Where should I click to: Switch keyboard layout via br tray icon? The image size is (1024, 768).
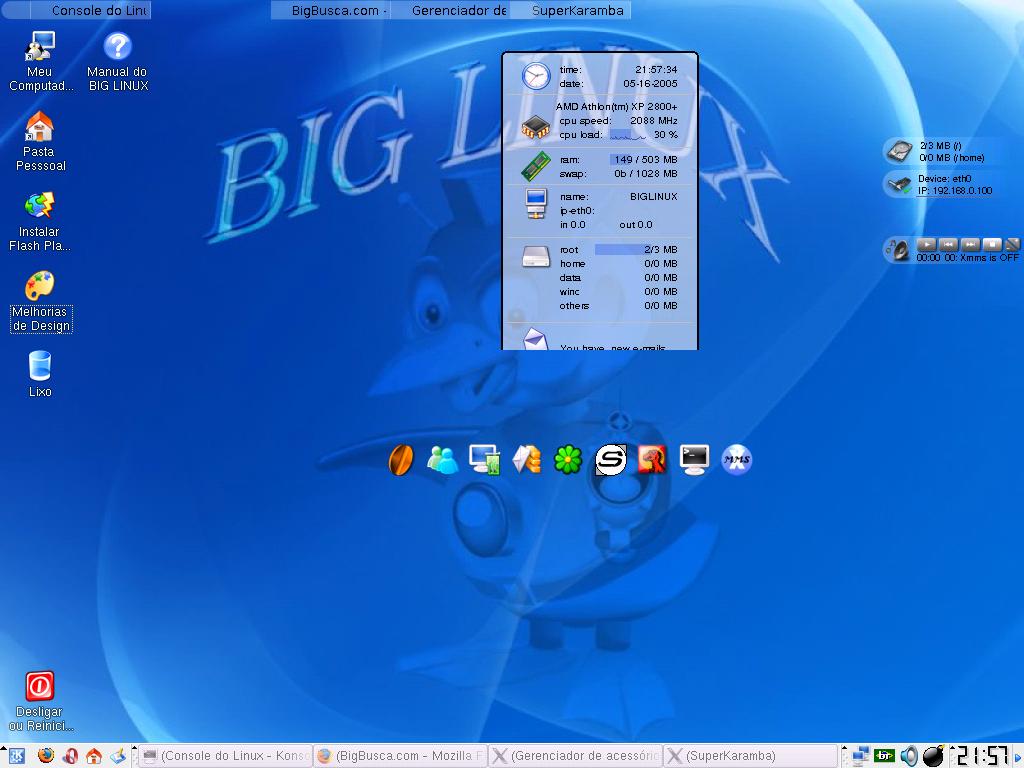[884, 756]
